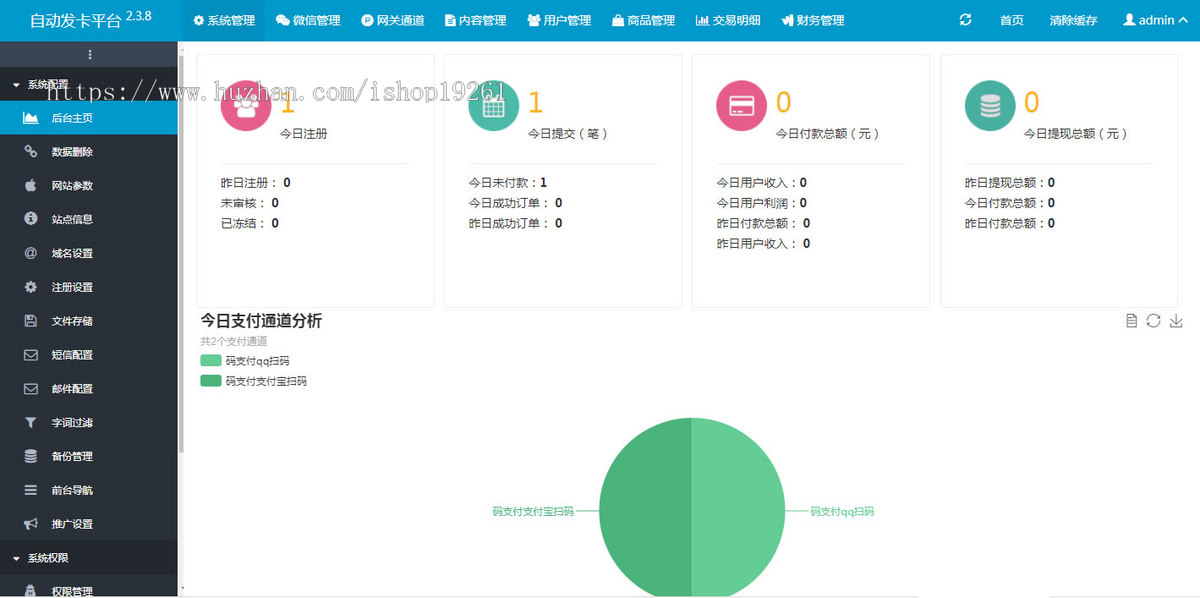Image resolution: width=1200 pixels, height=598 pixels.
Task: Click the envelope icon beside 邮件配置
Action: (x=30, y=388)
